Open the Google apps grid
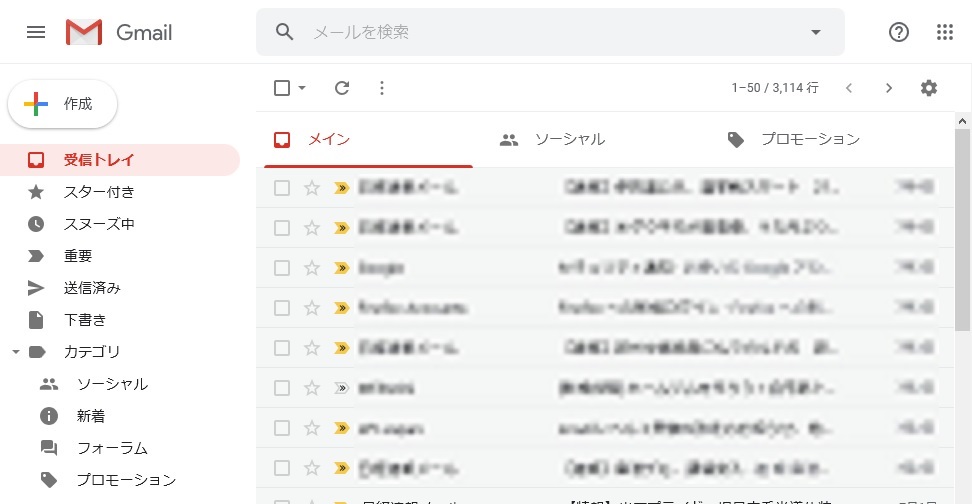The image size is (972, 504). pyautogui.click(x=945, y=32)
